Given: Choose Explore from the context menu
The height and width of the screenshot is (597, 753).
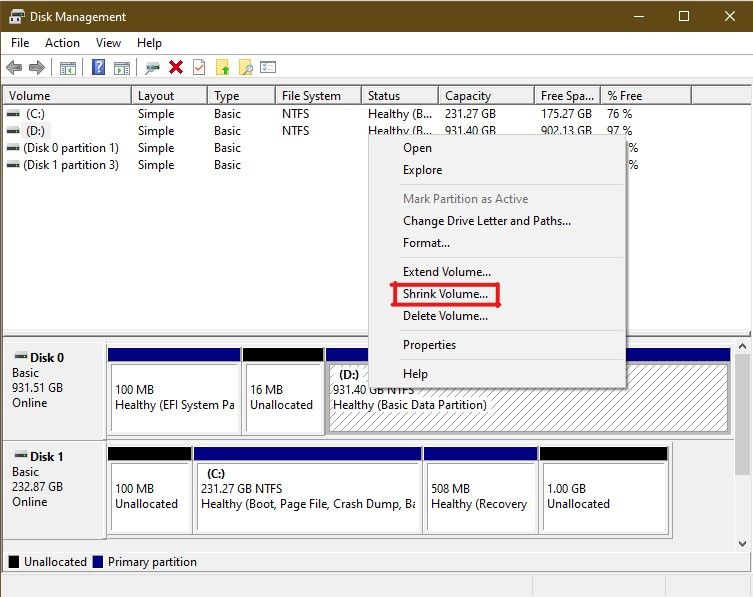Looking at the screenshot, I should [497, 170].
